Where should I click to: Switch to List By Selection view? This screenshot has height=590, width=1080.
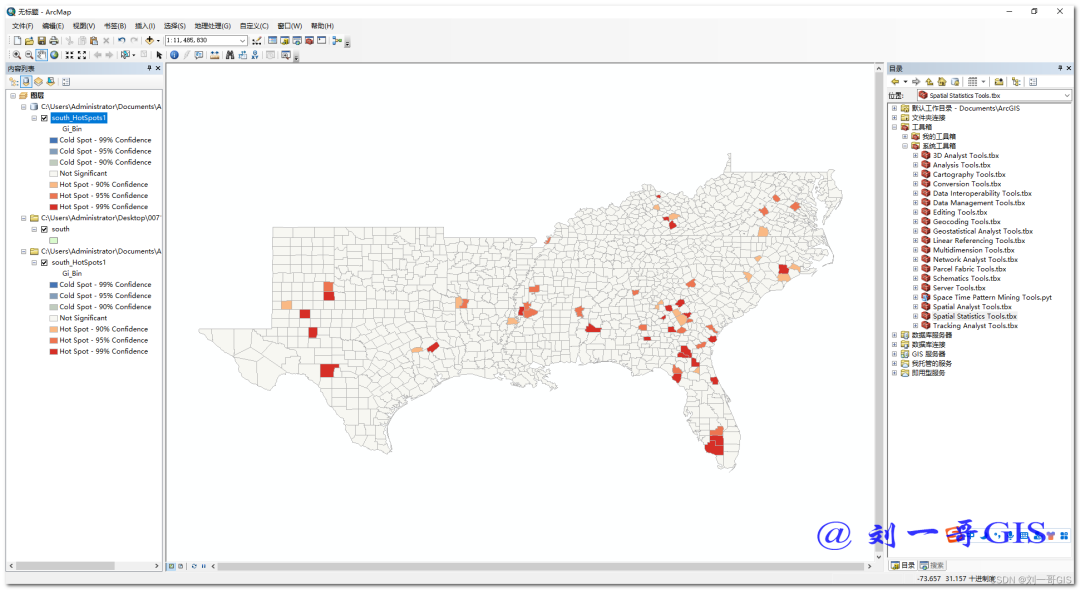50,82
